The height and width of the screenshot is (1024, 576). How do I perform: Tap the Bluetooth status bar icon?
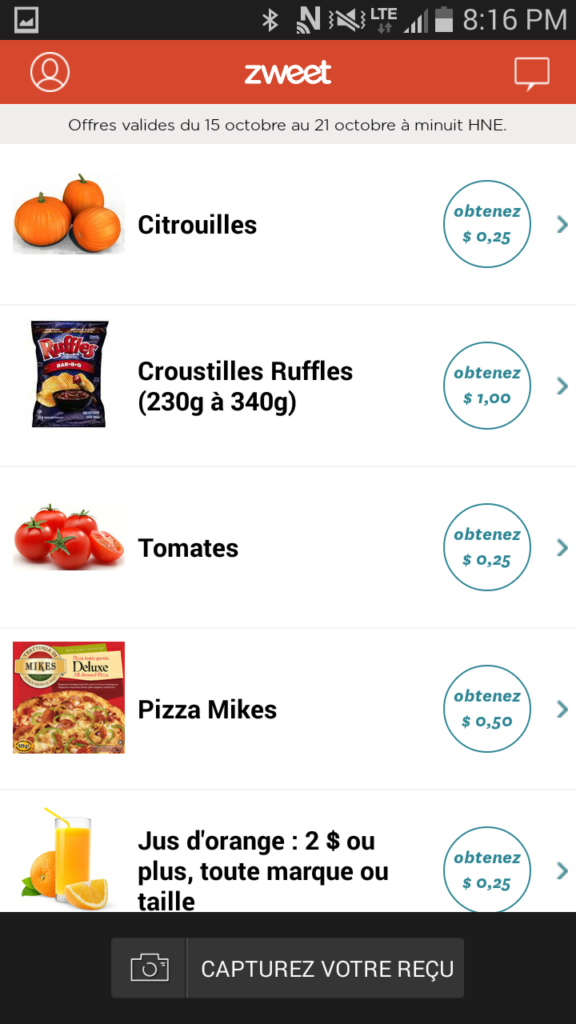point(270,20)
